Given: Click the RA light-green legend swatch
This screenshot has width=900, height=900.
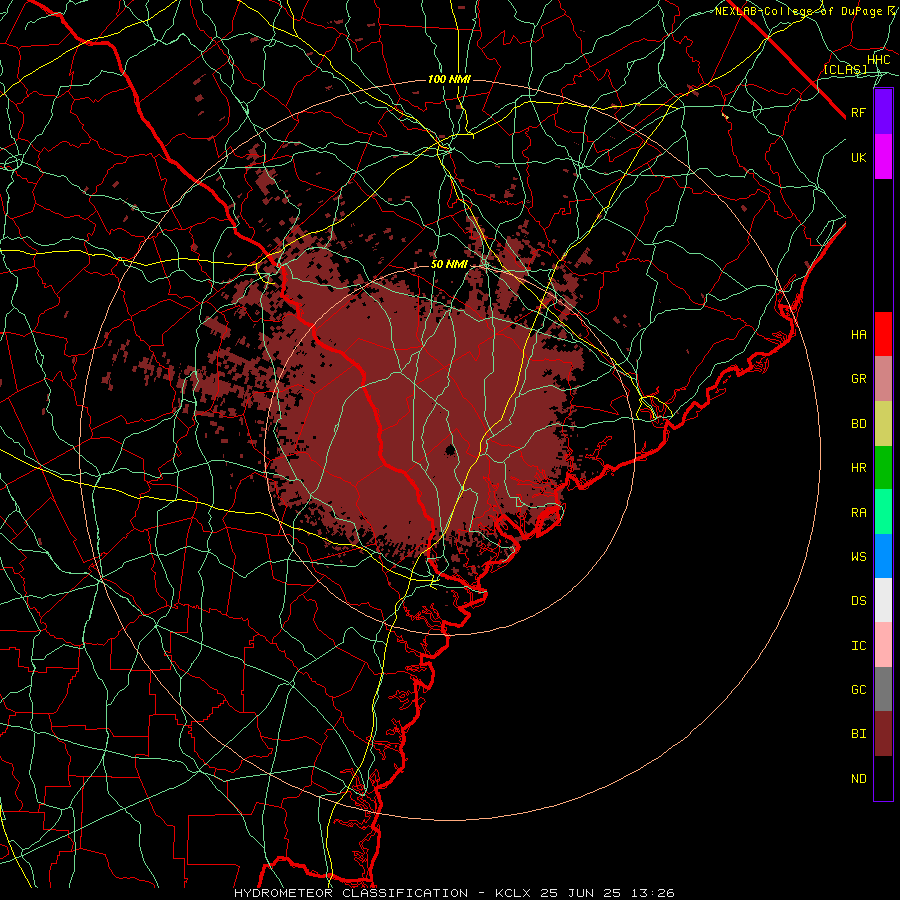Looking at the screenshot, I should pos(883,512).
